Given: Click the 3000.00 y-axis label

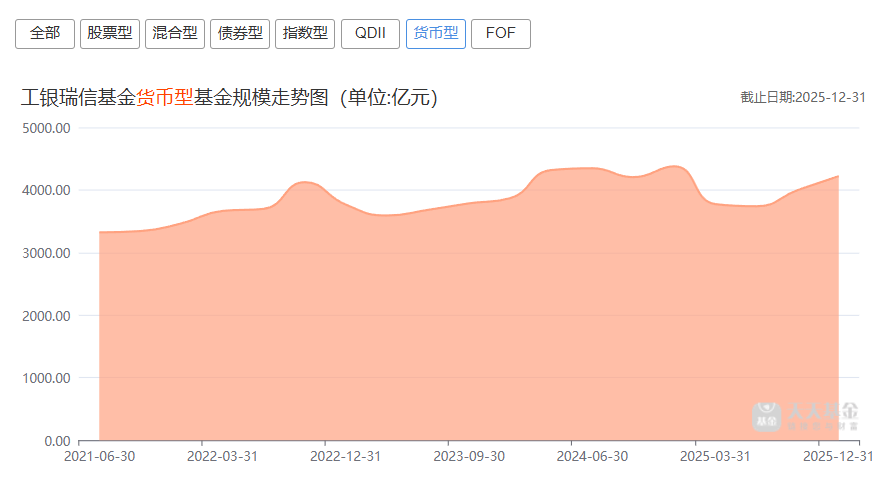Looking at the screenshot, I should pyautogui.click(x=46, y=253).
